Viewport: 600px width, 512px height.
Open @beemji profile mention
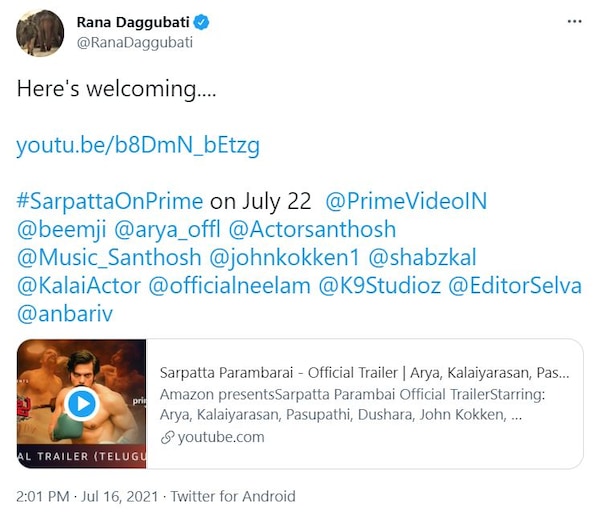click(62, 229)
